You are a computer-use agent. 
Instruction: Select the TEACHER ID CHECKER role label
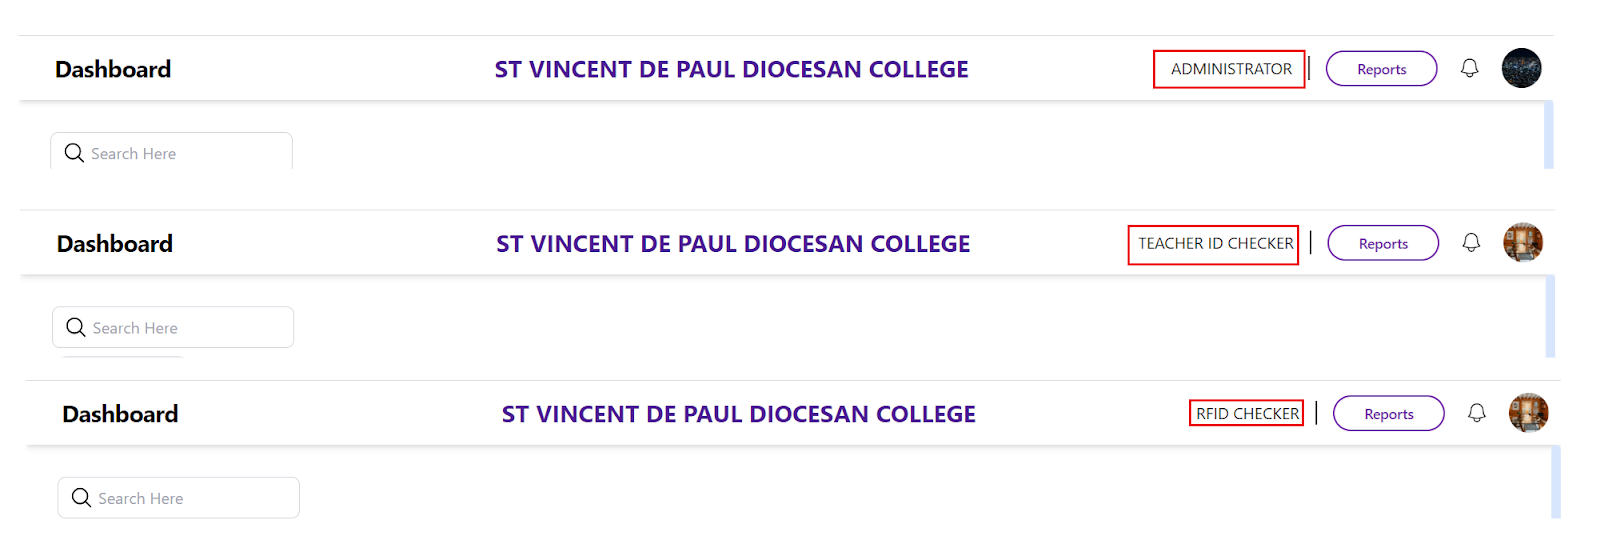(x=1215, y=243)
